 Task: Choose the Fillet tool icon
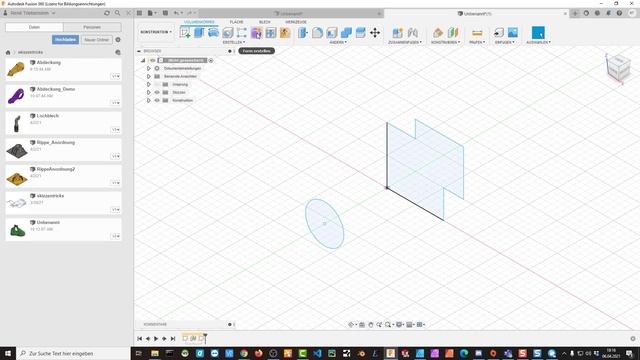[x=318, y=33]
